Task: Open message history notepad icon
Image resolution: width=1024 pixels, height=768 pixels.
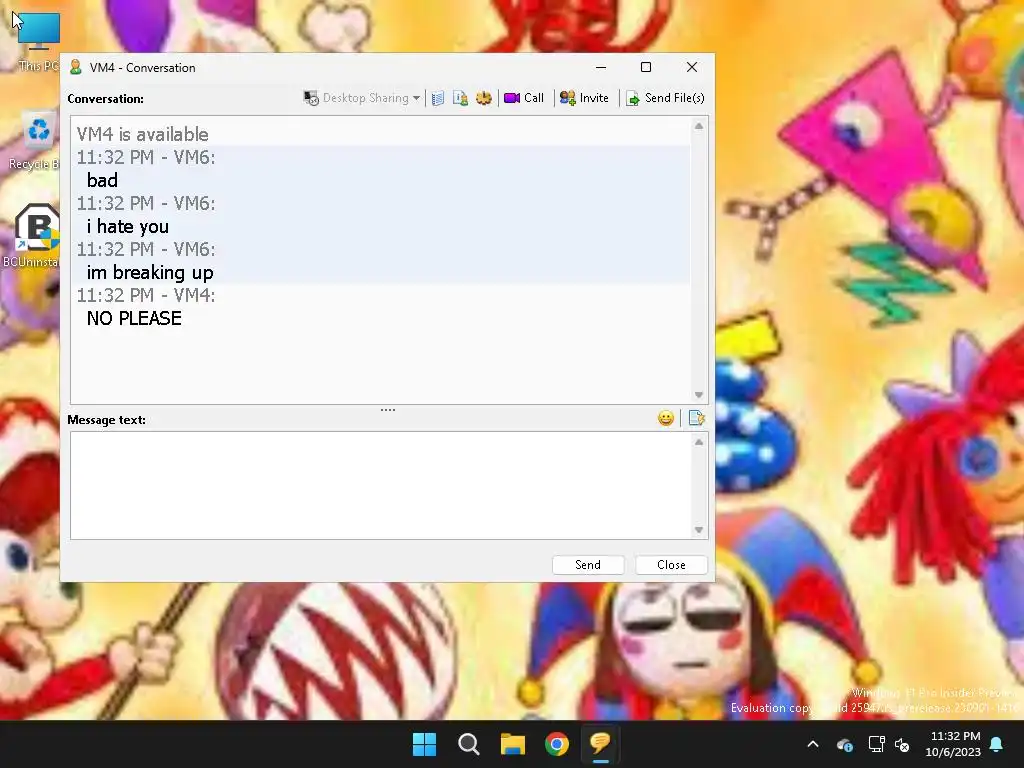Action: [438, 98]
